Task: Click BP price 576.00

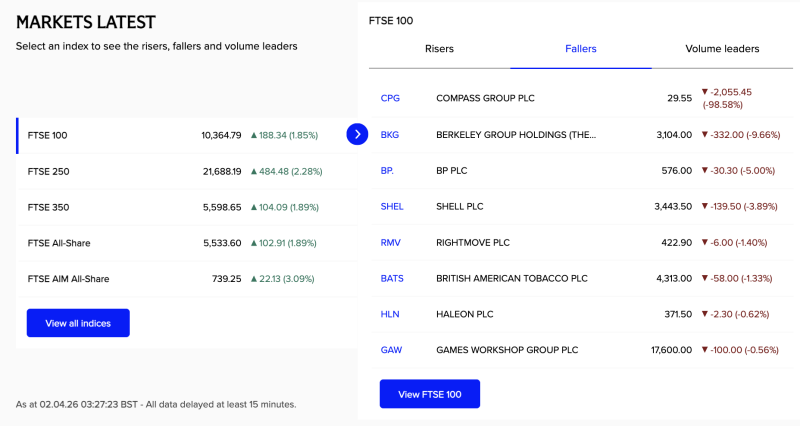Action: pyautogui.click(x=677, y=170)
